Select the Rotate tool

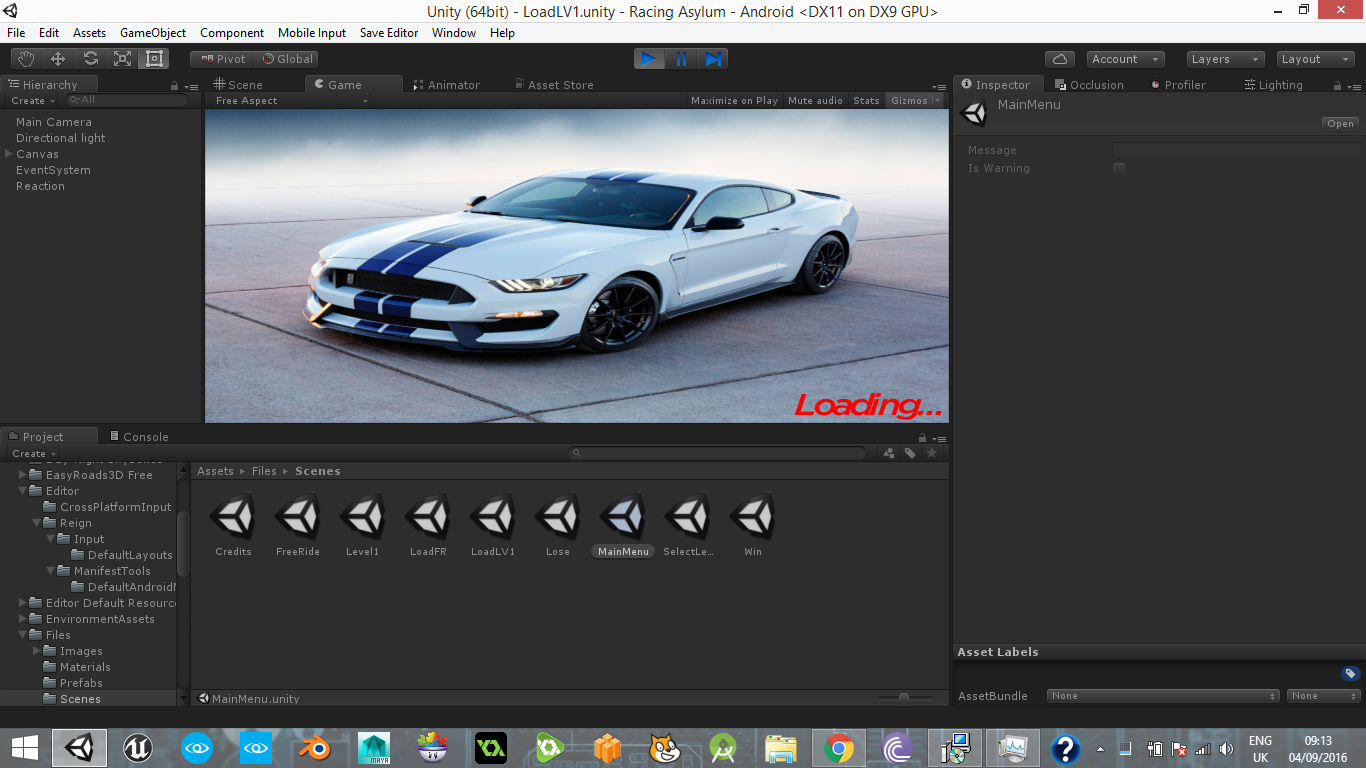click(90, 59)
